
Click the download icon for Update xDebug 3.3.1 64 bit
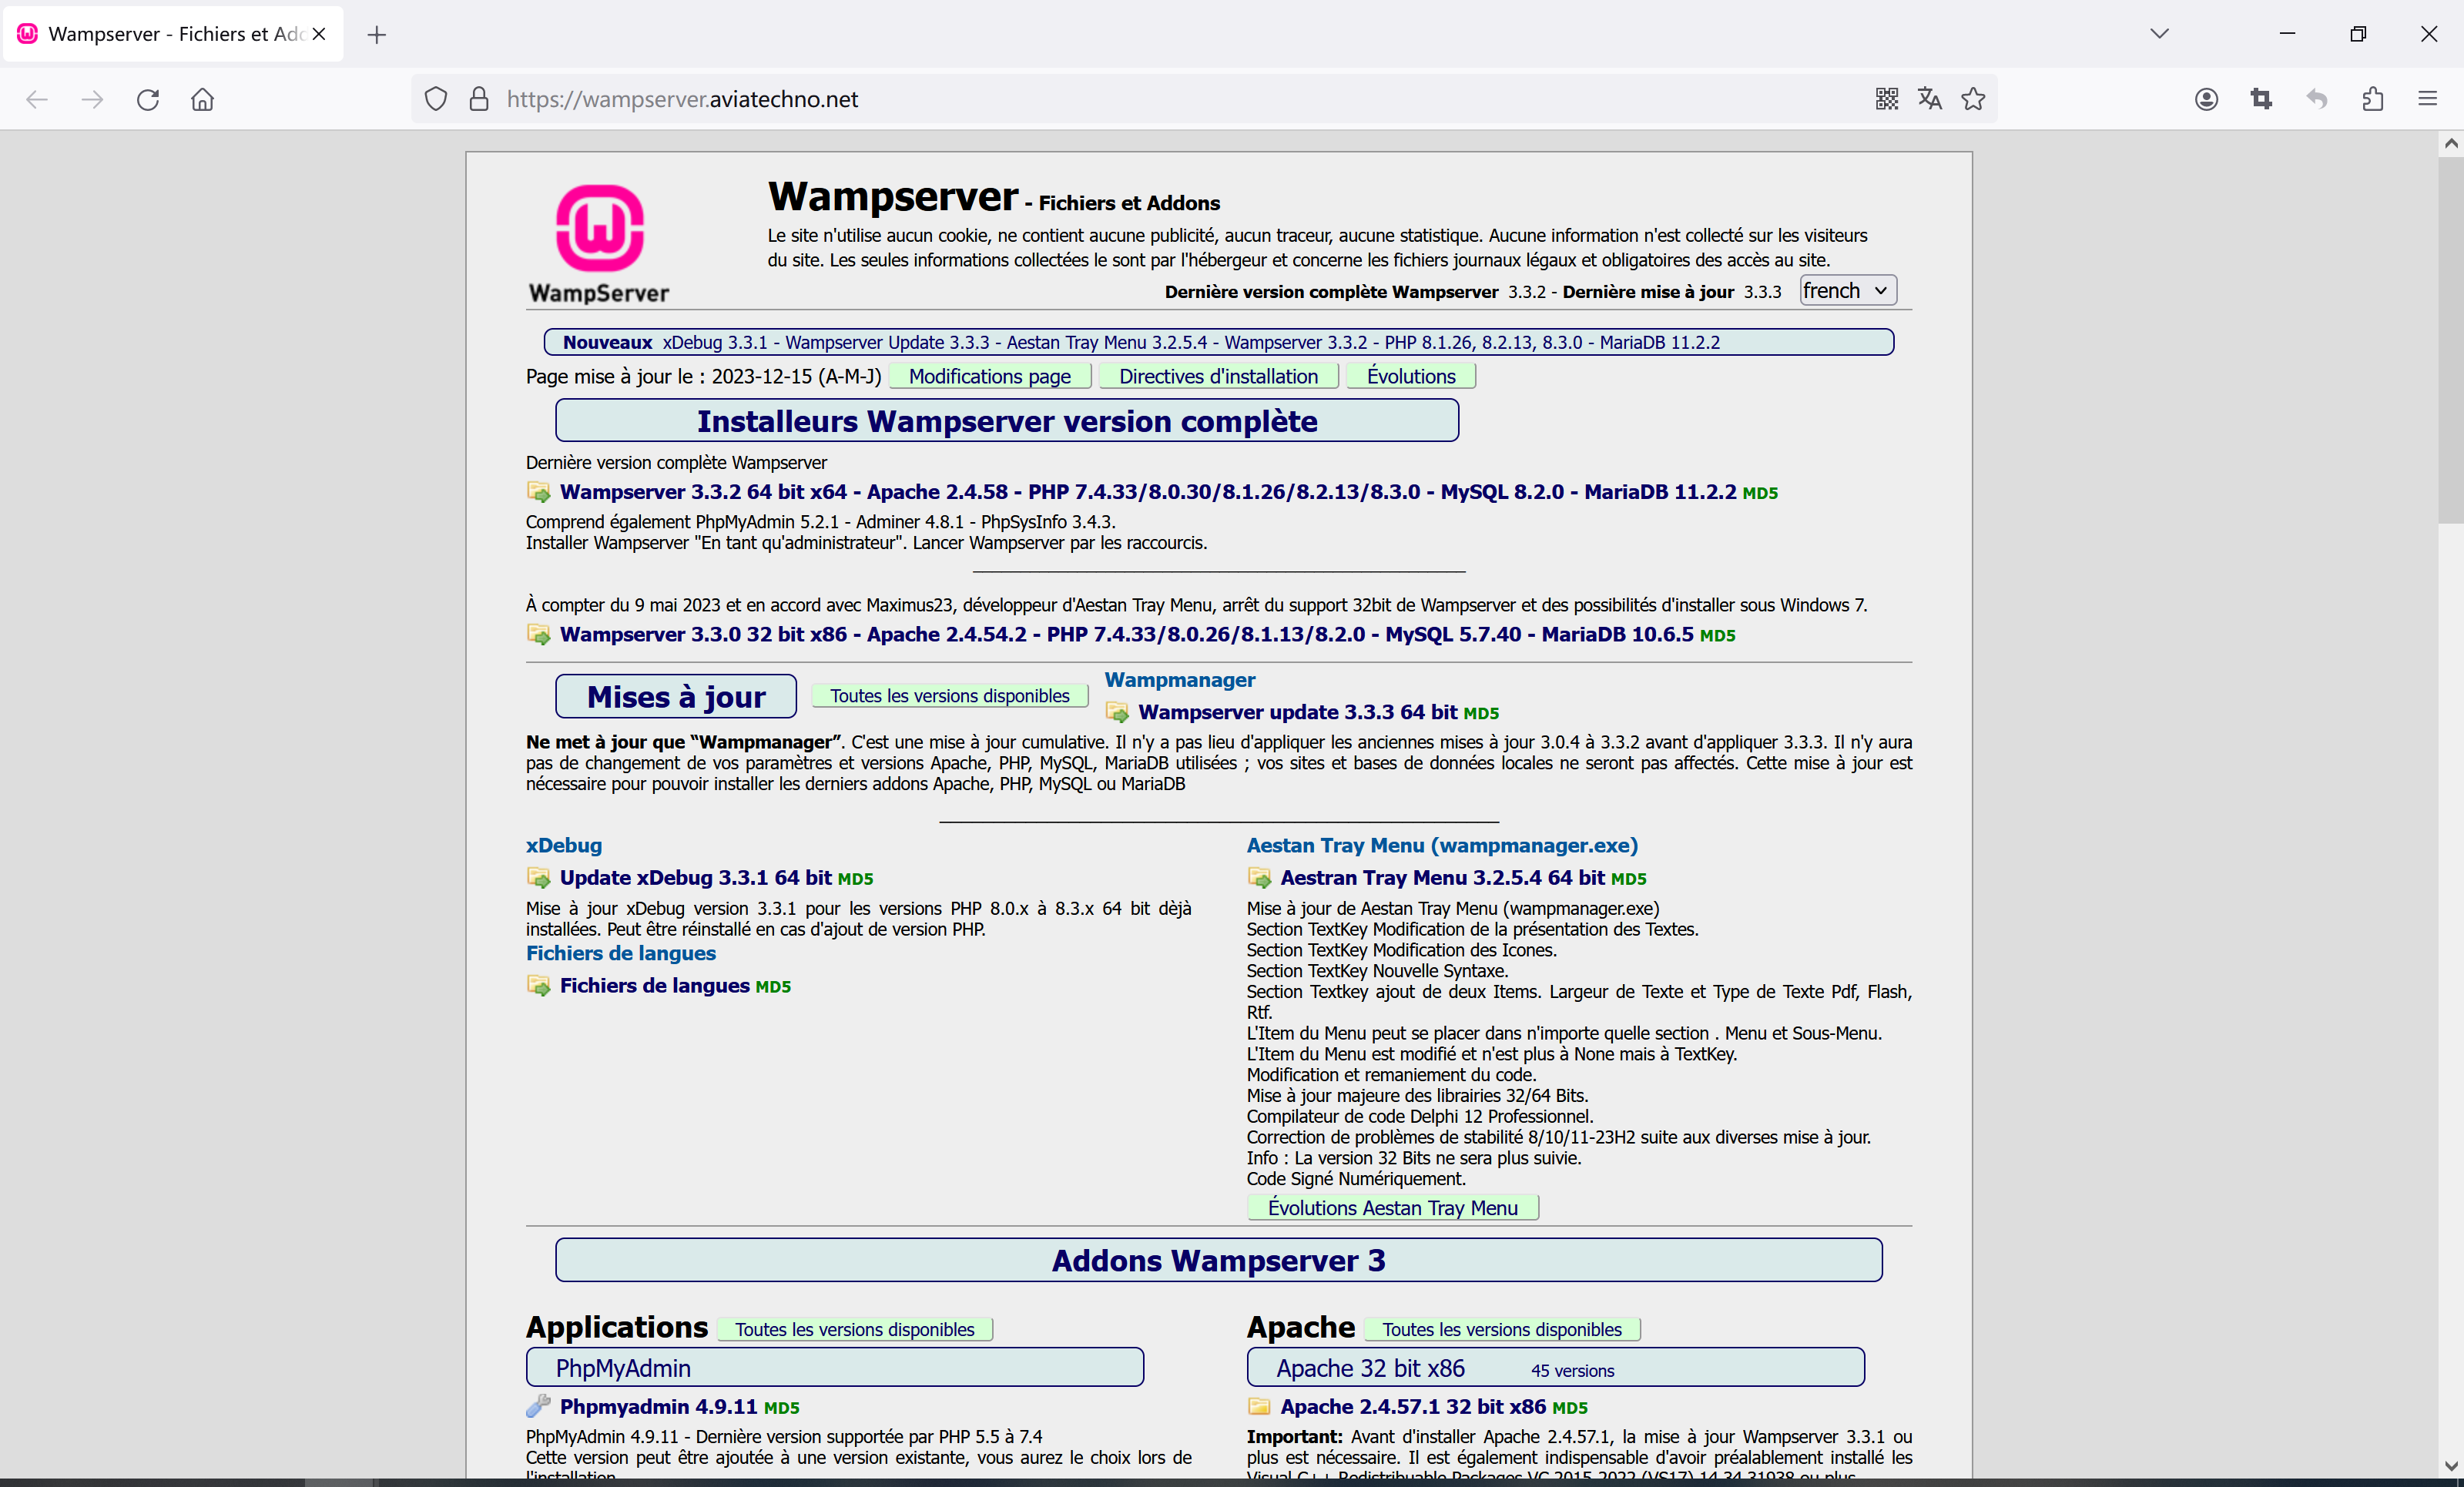coord(537,878)
